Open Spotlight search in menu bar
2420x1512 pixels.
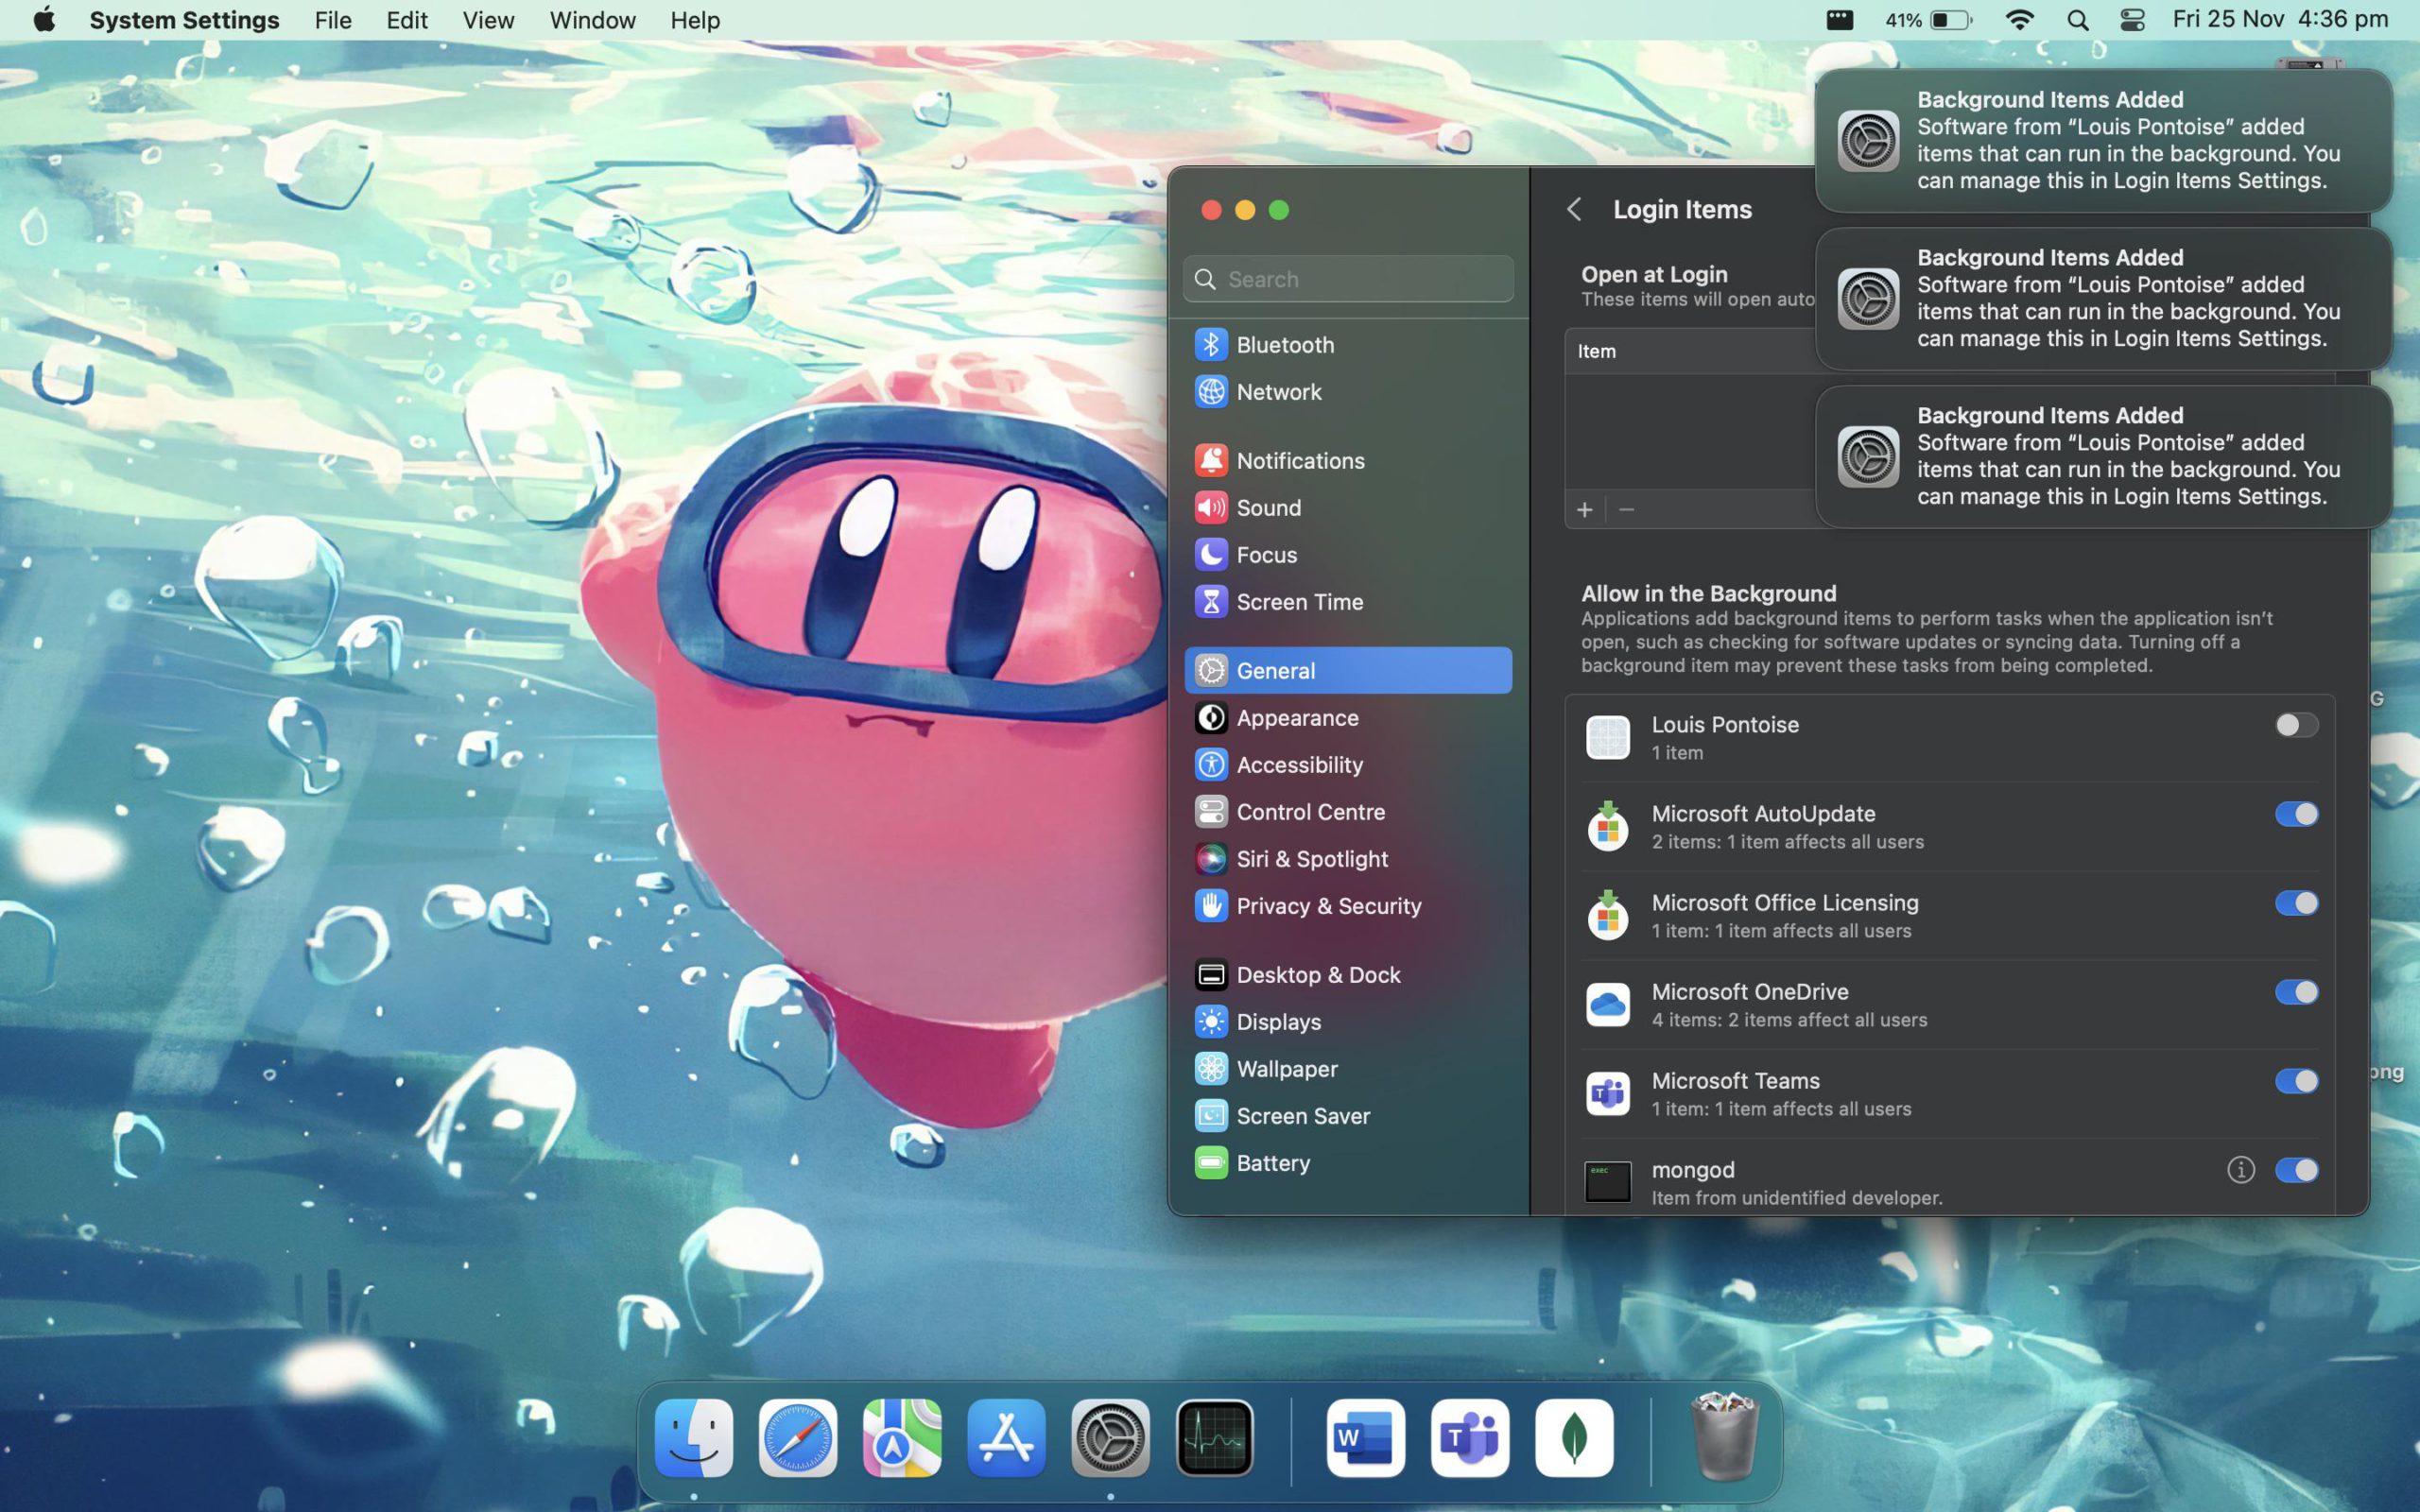(2077, 20)
